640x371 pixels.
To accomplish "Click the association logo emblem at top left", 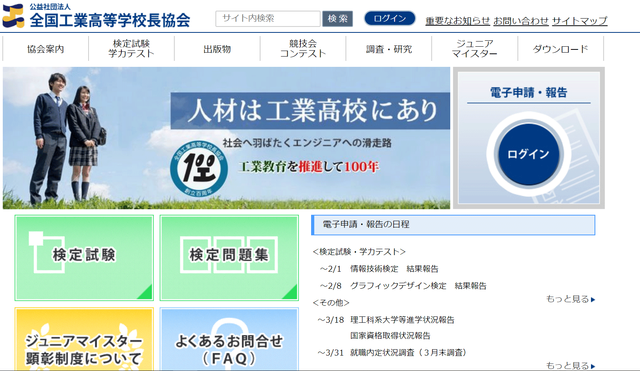I will click(x=13, y=16).
